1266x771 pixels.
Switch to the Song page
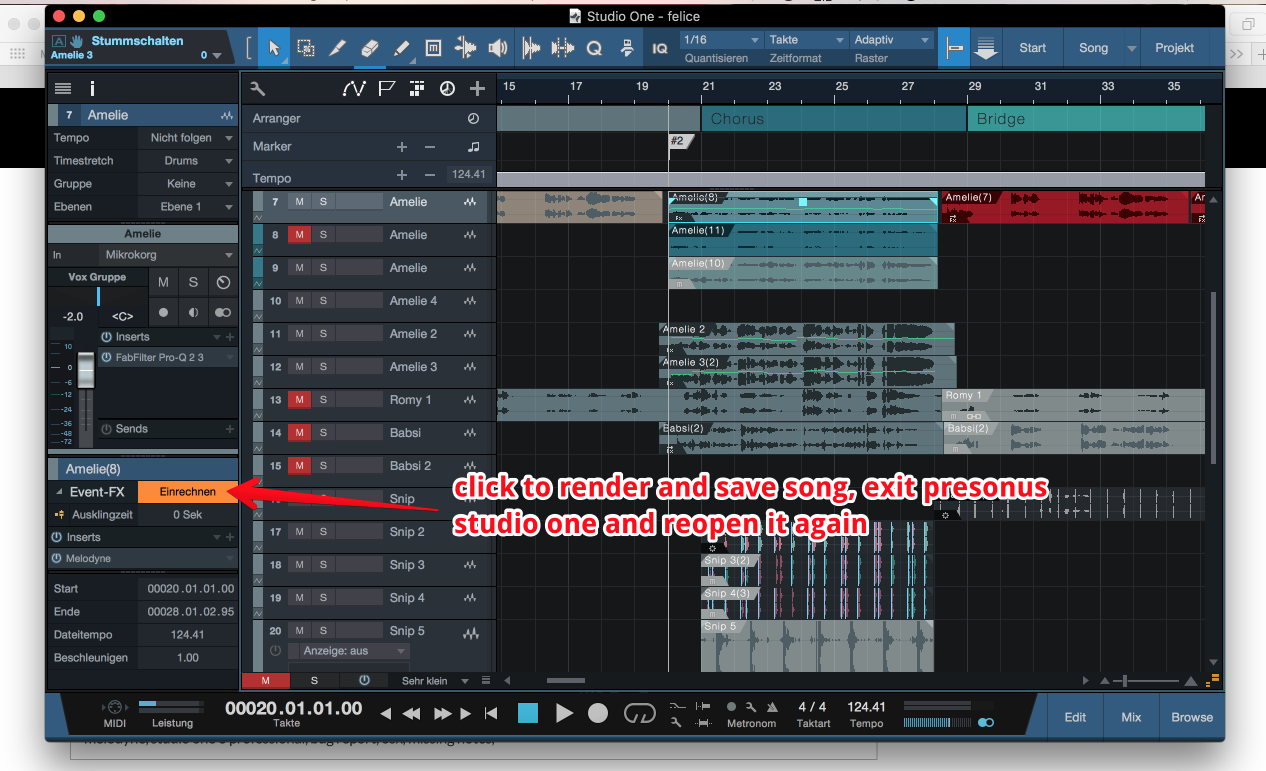point(1093,48)
